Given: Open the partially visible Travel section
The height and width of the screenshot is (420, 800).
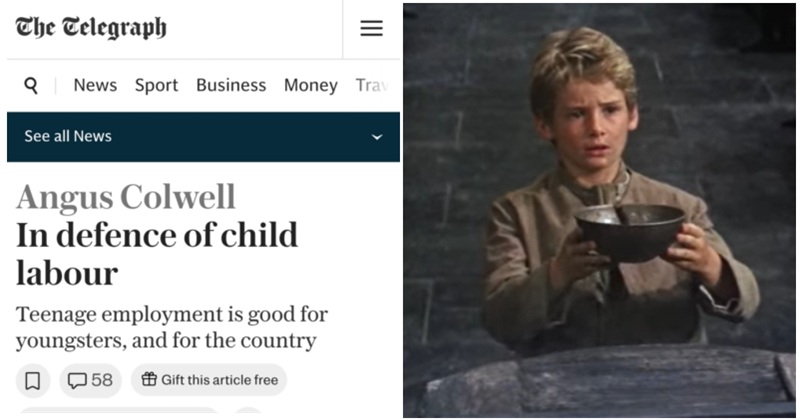Looking at the screenshot, I should [371, 85].
